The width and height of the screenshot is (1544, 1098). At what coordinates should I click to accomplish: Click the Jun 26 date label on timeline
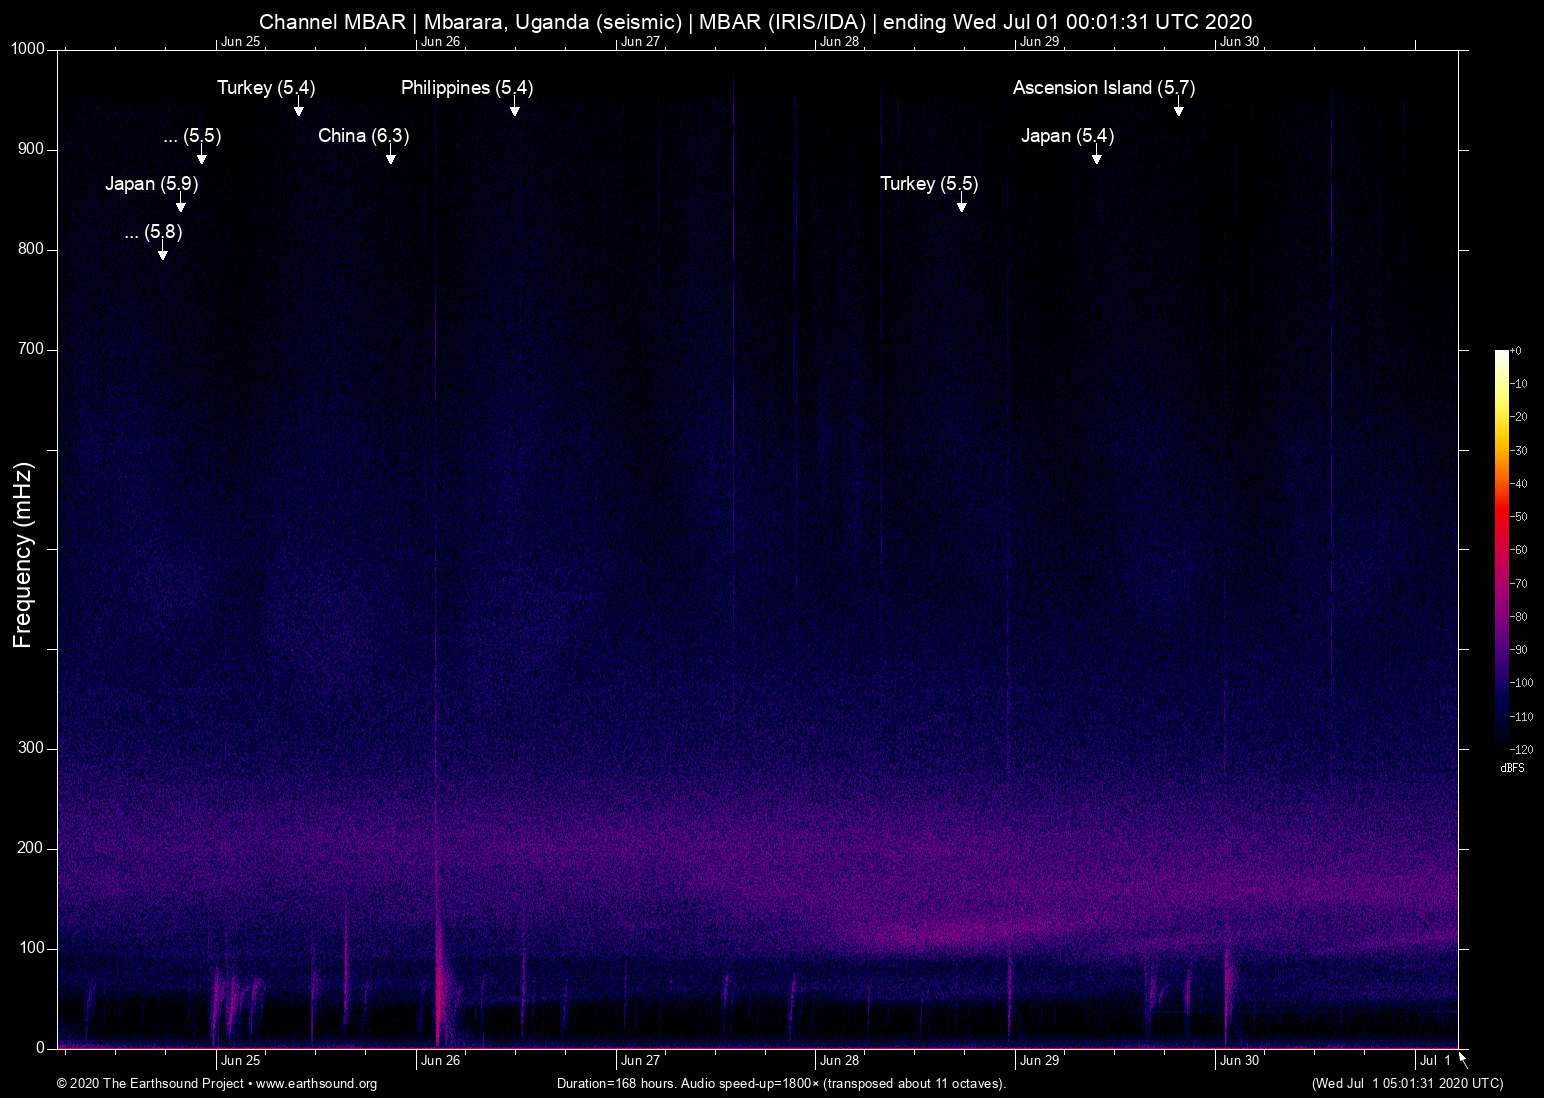tap(439, 1059)
